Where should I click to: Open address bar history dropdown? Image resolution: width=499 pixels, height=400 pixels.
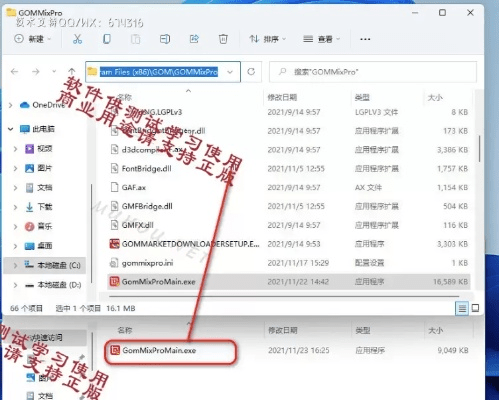(230, 72)
